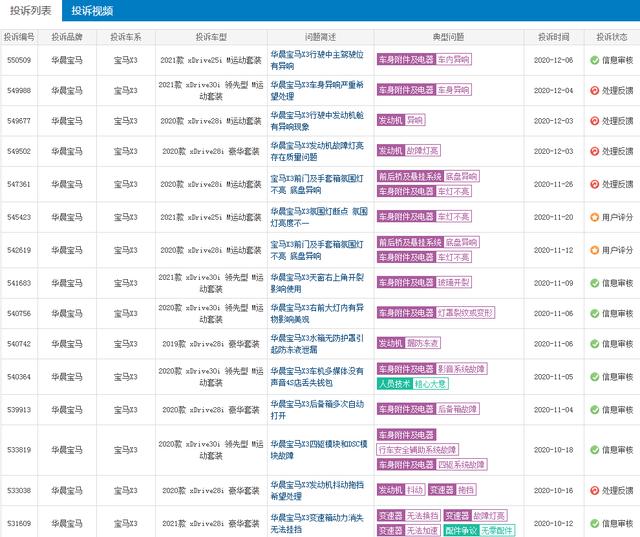
Task: Click green check icon for complaint 540742
Action: pos(594,344)
